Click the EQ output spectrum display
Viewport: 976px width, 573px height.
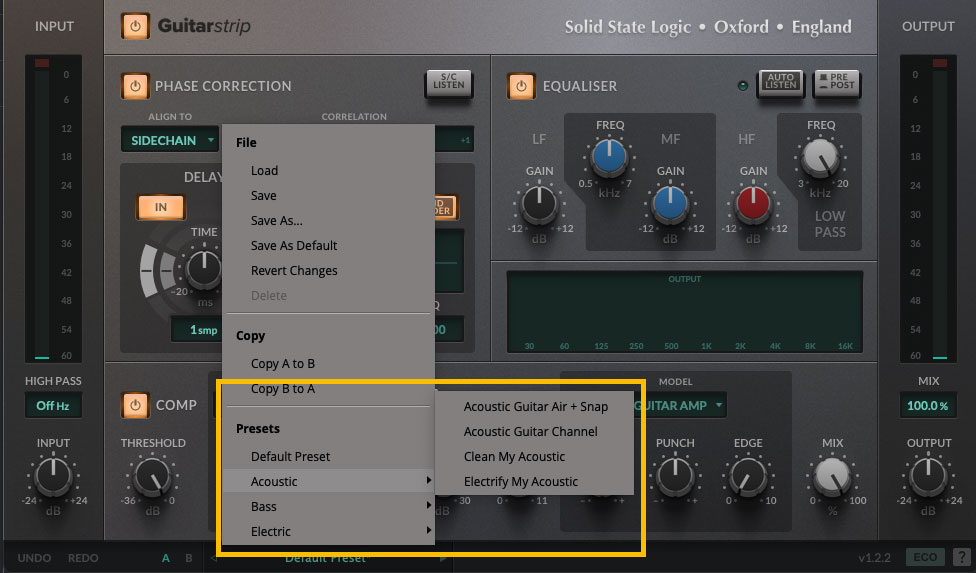point(685,312)
